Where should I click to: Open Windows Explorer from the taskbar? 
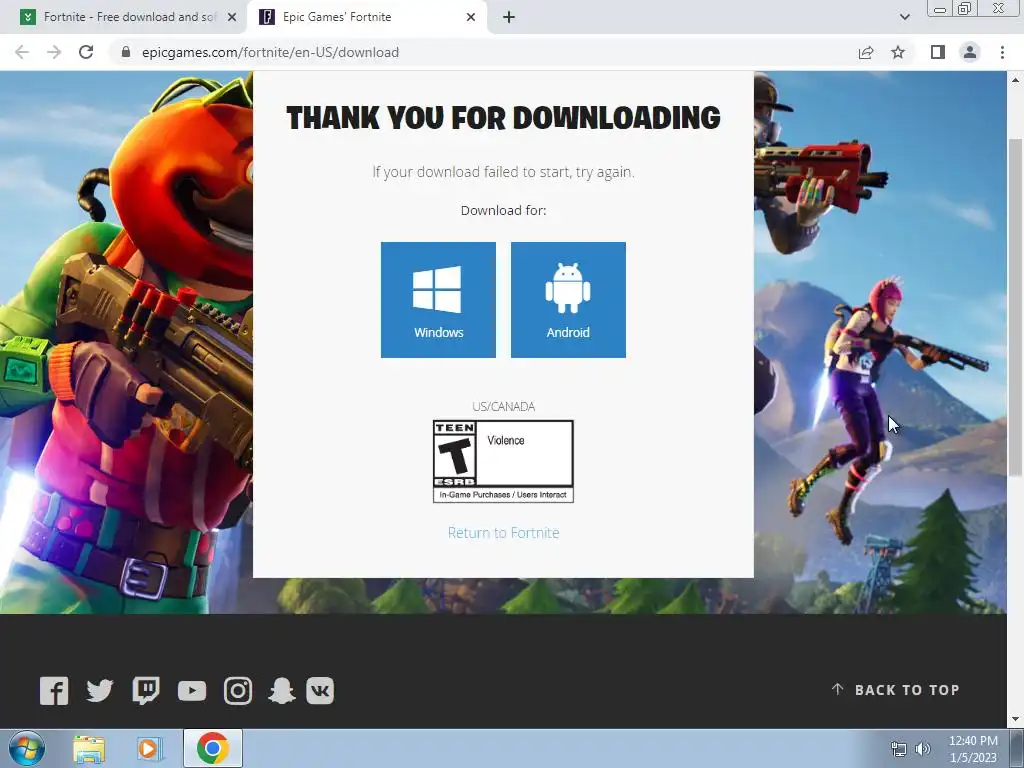[89, 748]
